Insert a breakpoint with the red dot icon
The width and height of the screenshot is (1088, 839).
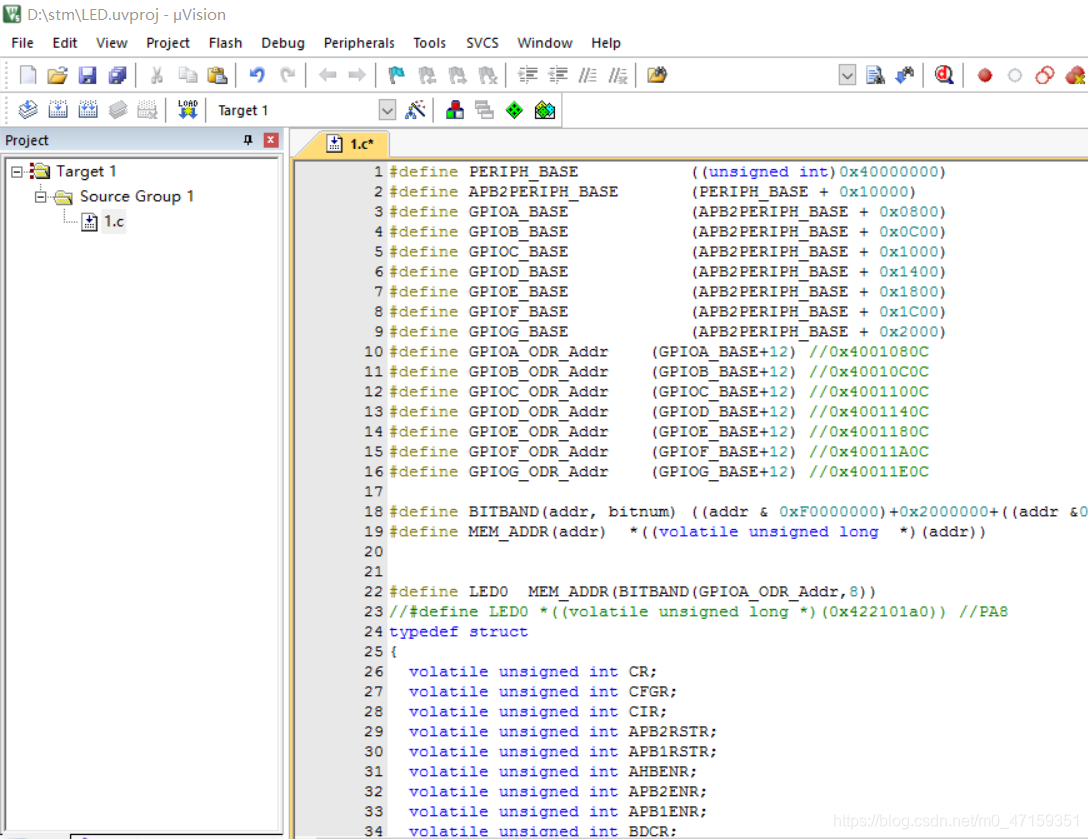(x=985, y=75)
